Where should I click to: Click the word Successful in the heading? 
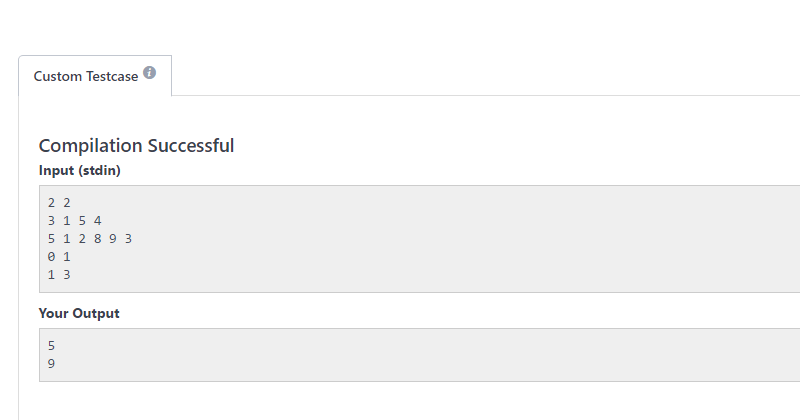tap(191, 145)
